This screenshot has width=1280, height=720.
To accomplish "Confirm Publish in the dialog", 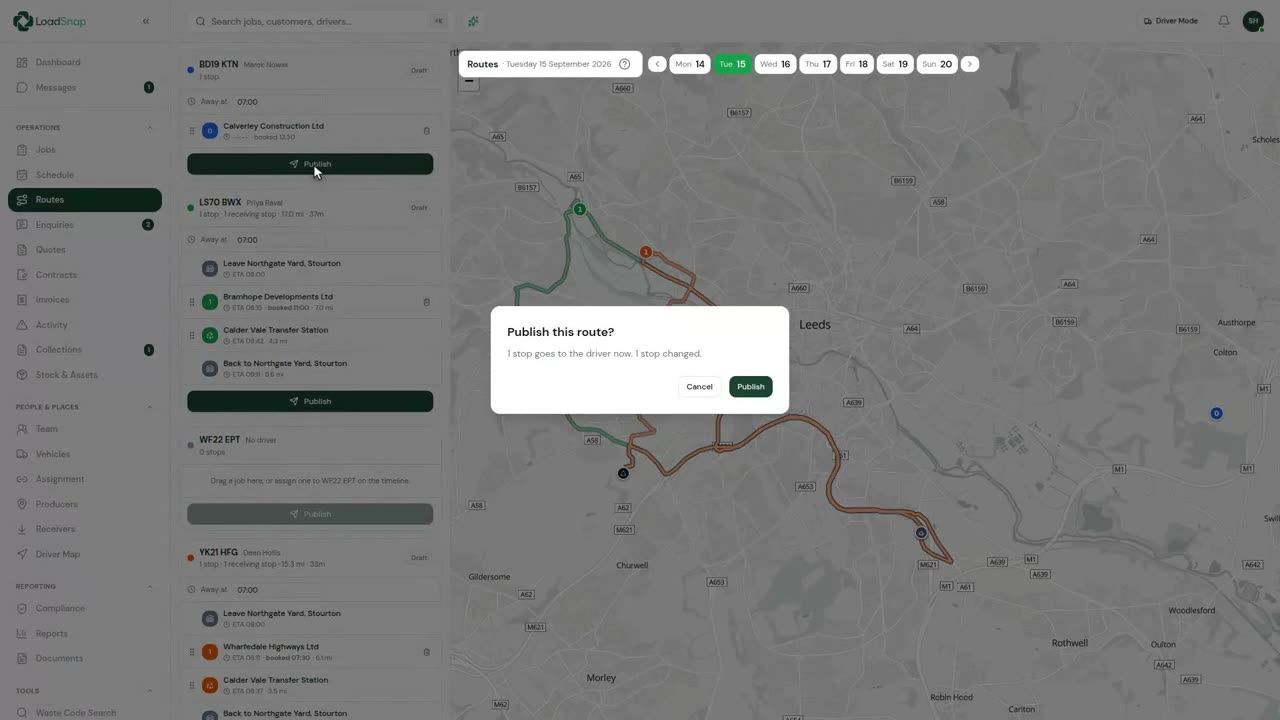I will click(751, 387).
